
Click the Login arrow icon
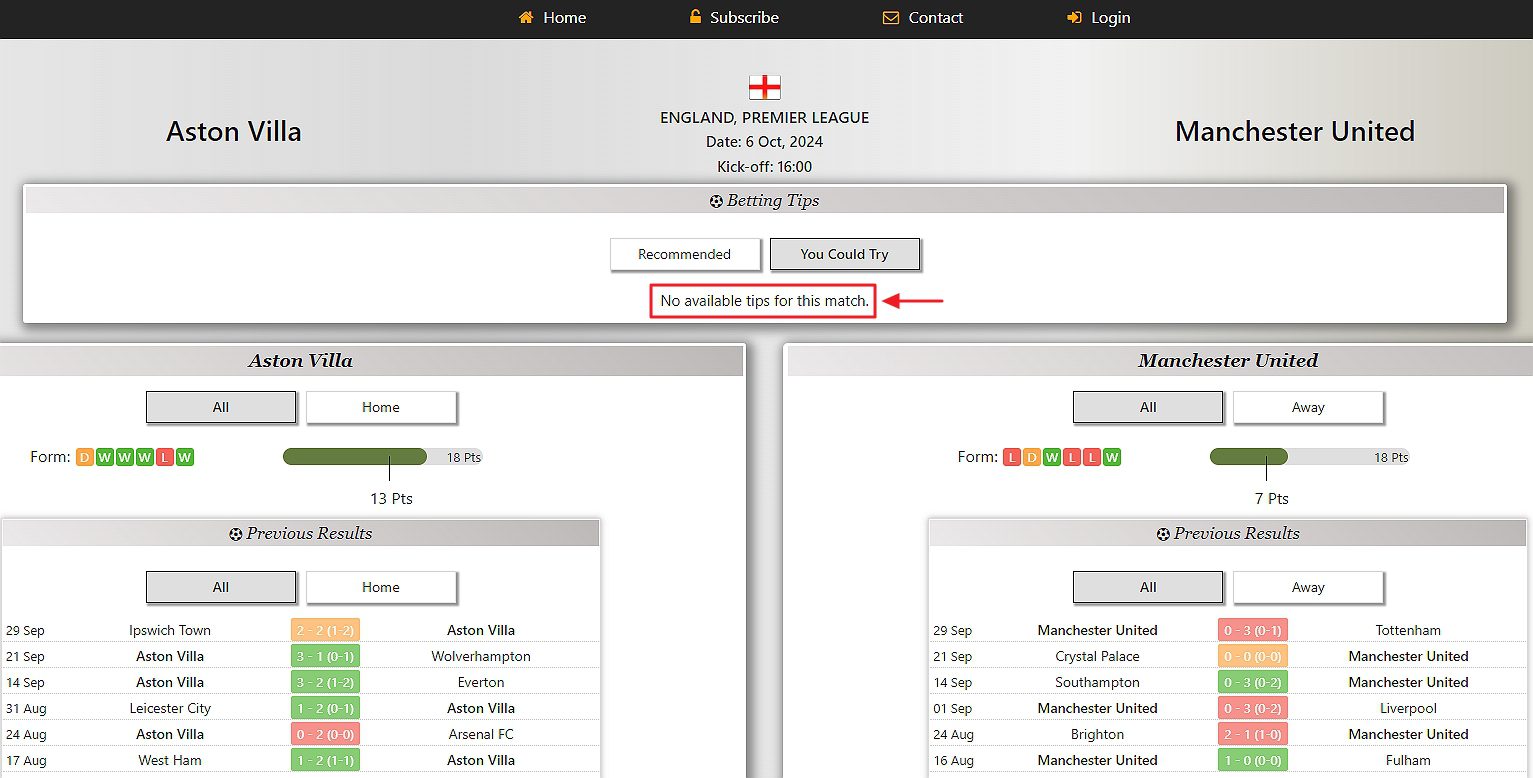(x=1075, y=17)
